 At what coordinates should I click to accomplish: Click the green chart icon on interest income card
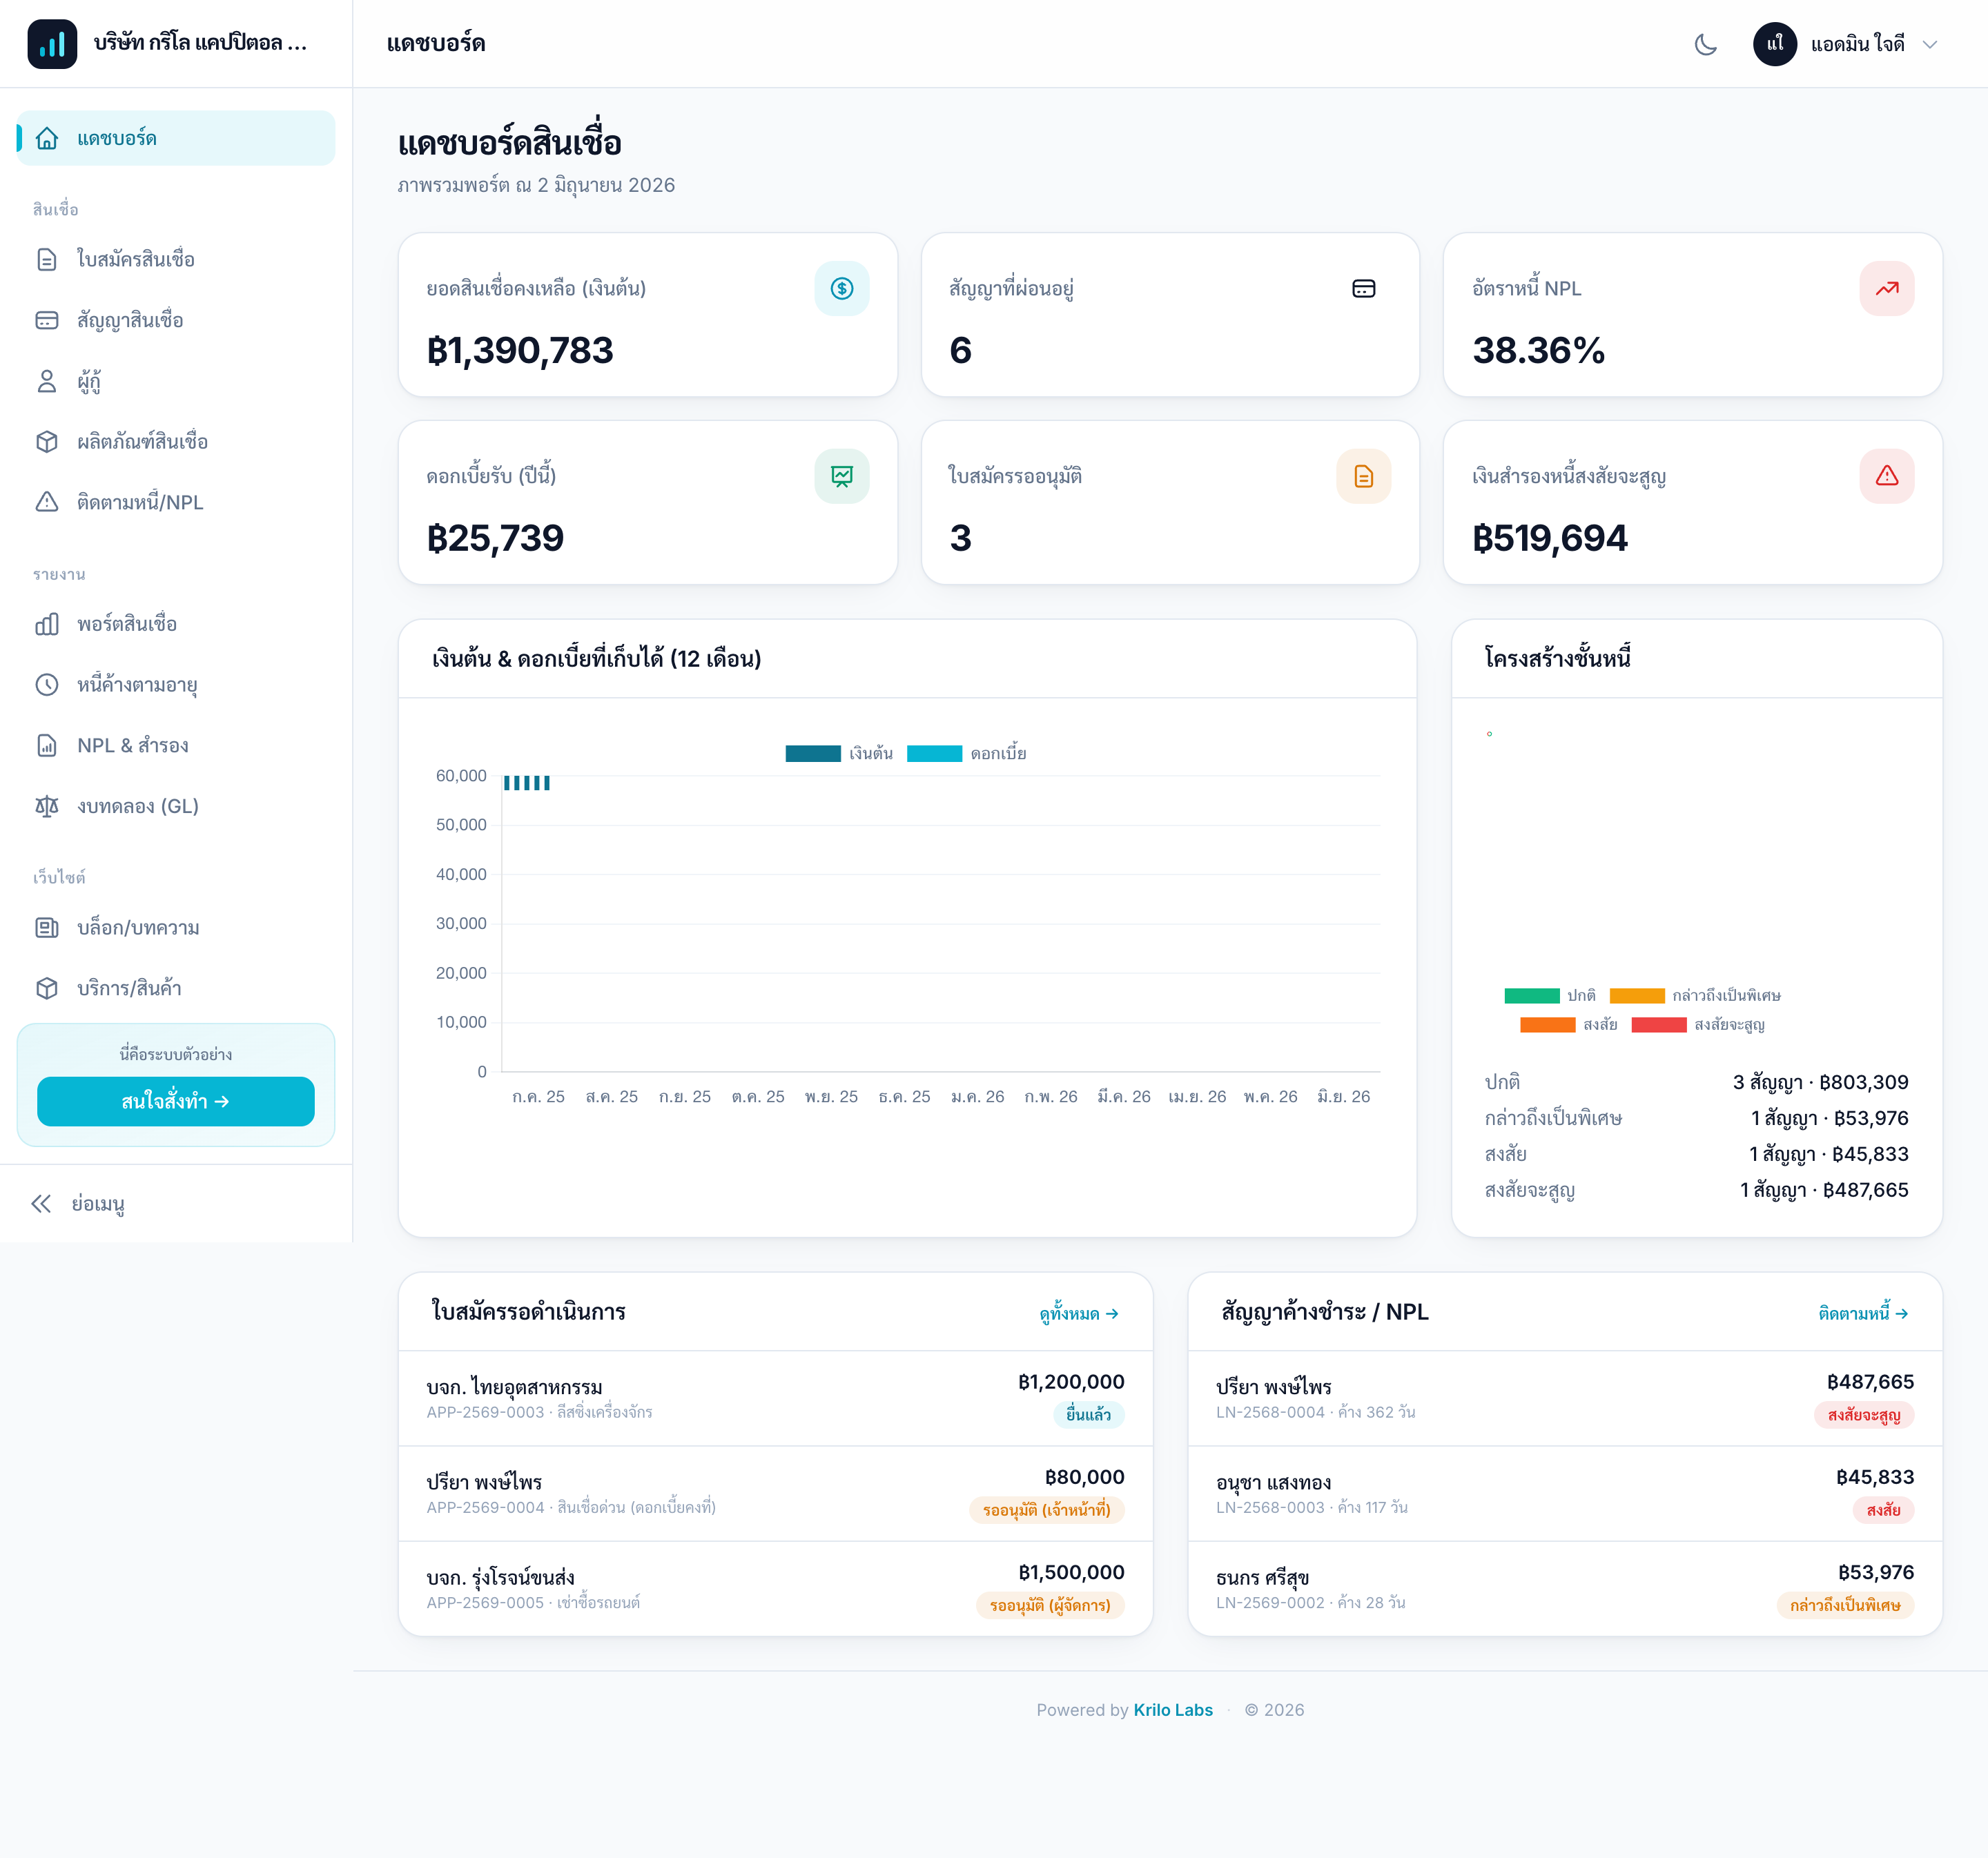(x=842, y=476)
